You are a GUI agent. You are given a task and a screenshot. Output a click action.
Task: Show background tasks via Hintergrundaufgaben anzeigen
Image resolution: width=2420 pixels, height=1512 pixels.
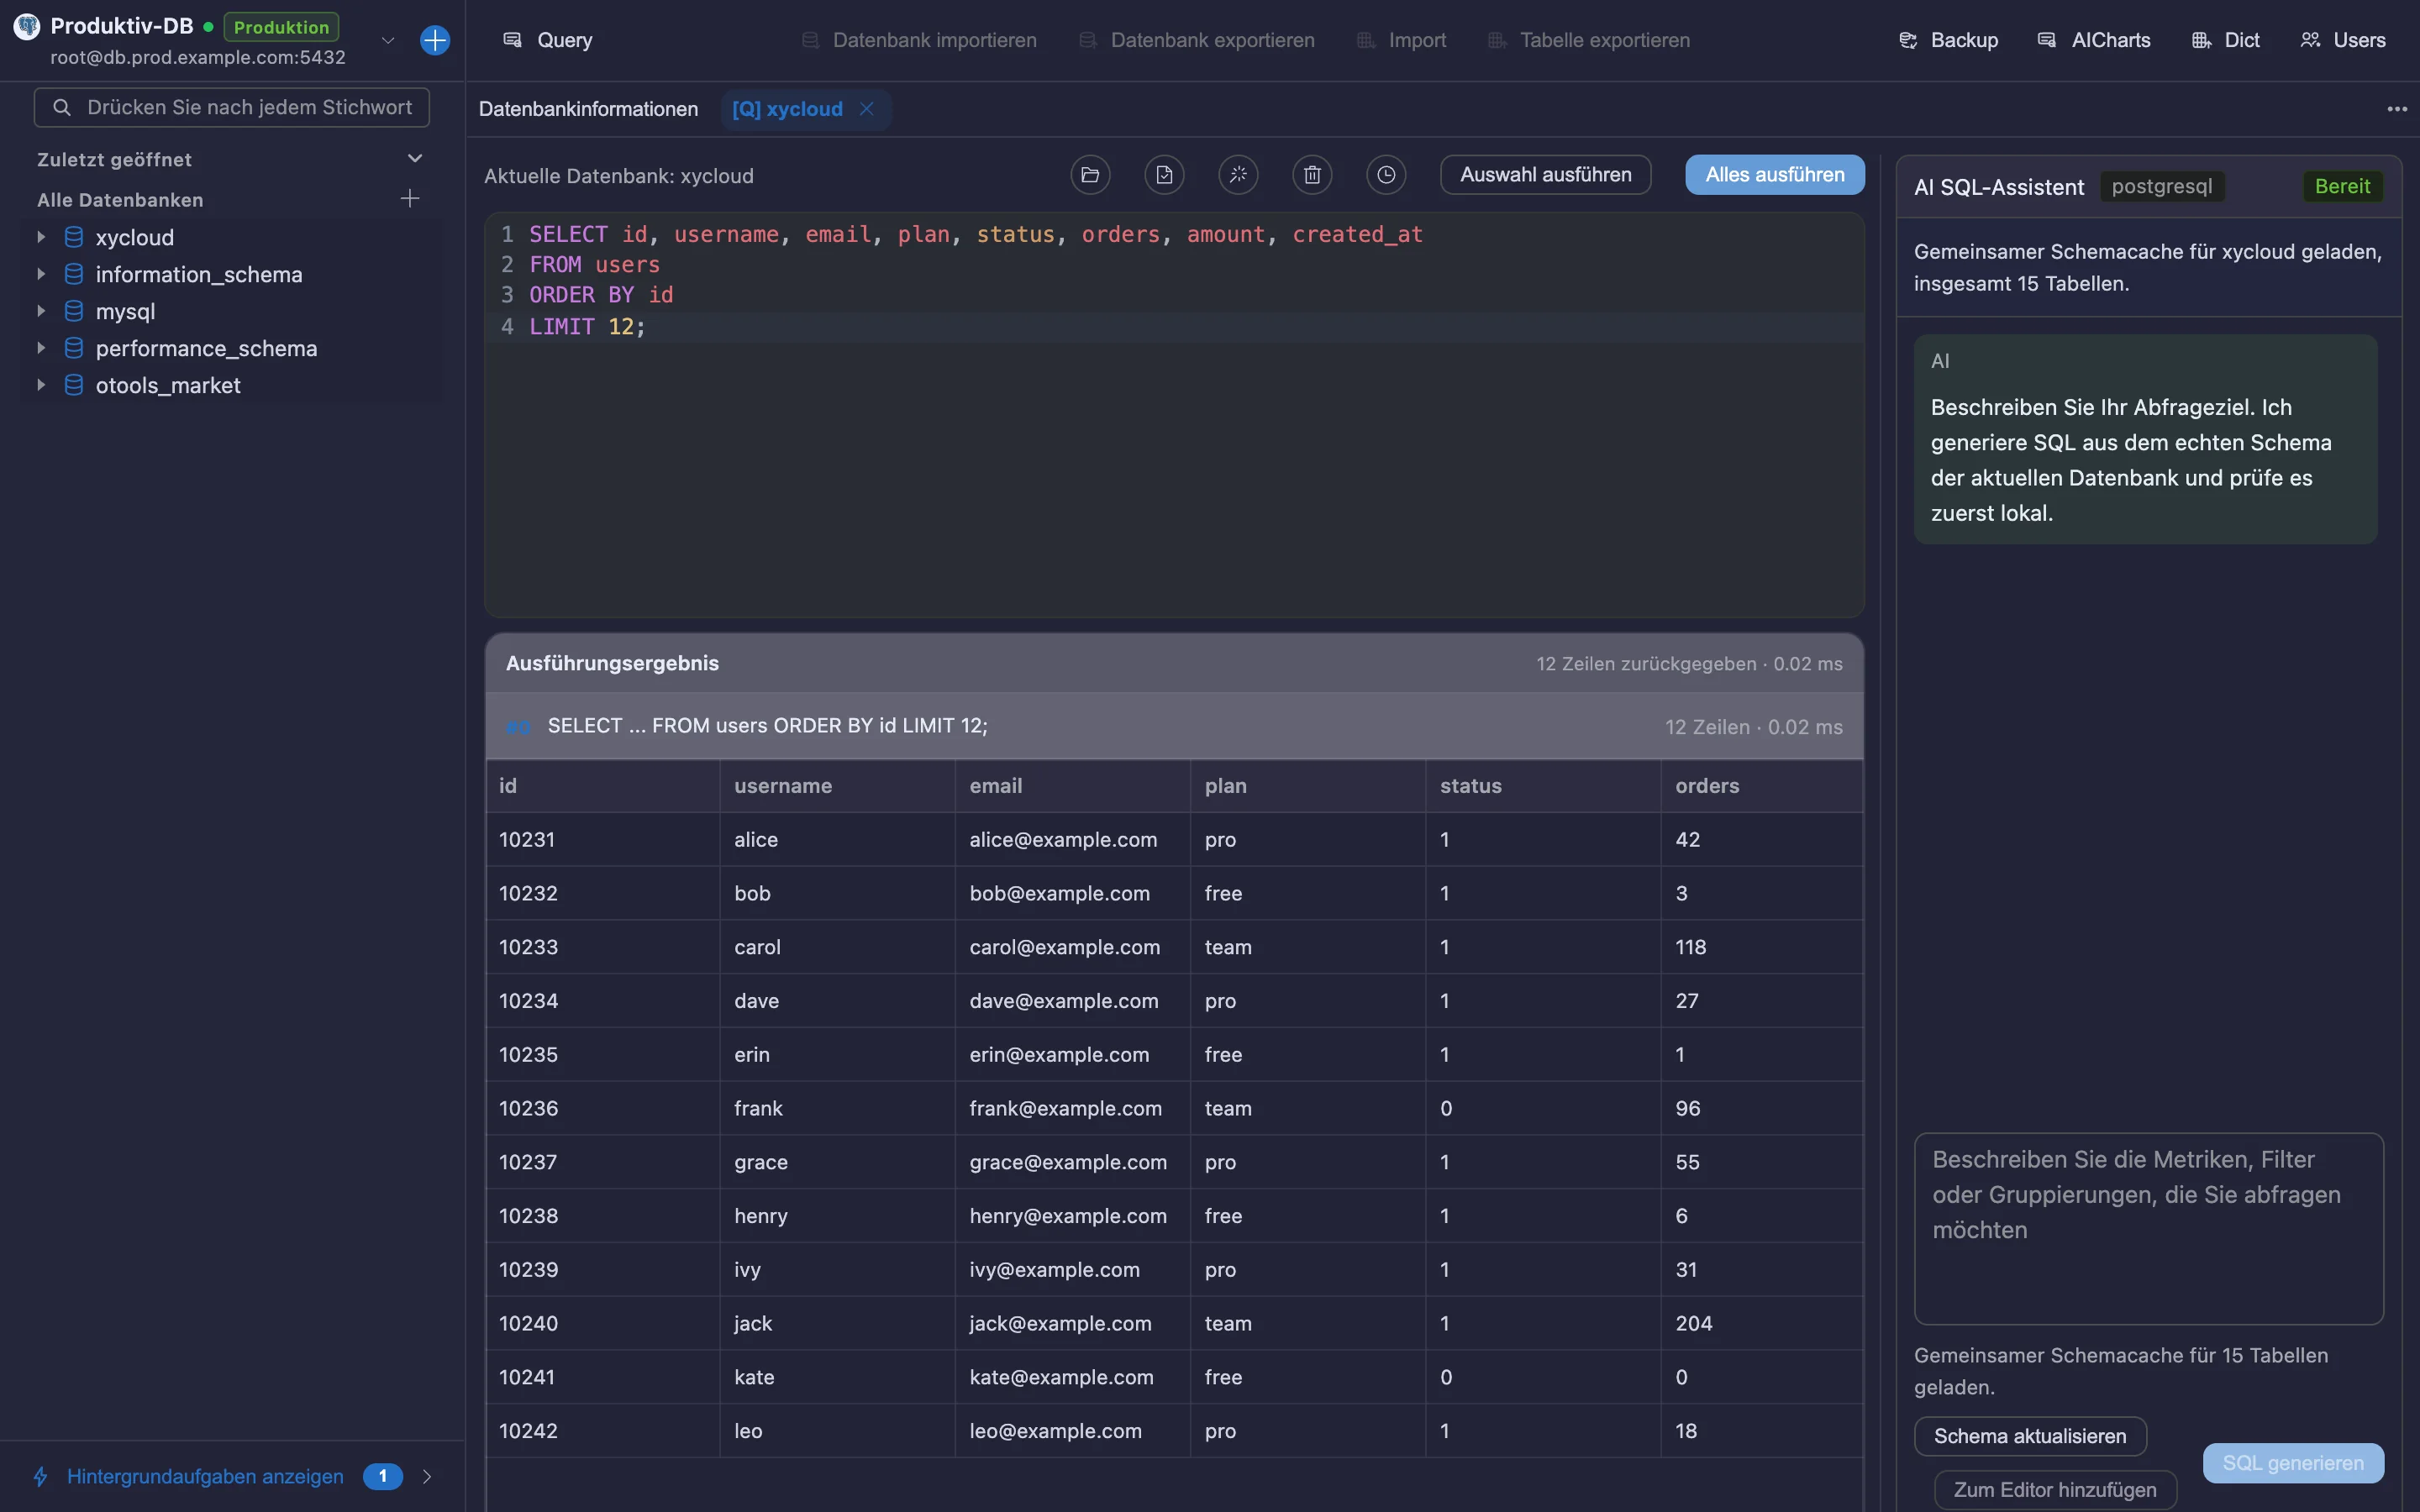point(205,1476)
